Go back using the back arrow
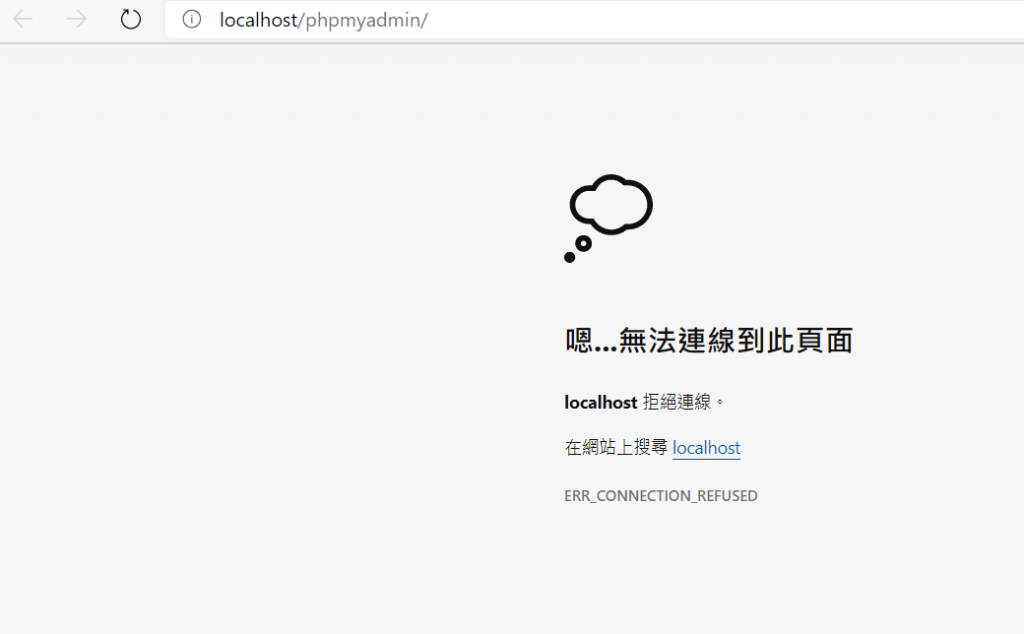This screenshot has width=1024, height=634. point(23,20)
